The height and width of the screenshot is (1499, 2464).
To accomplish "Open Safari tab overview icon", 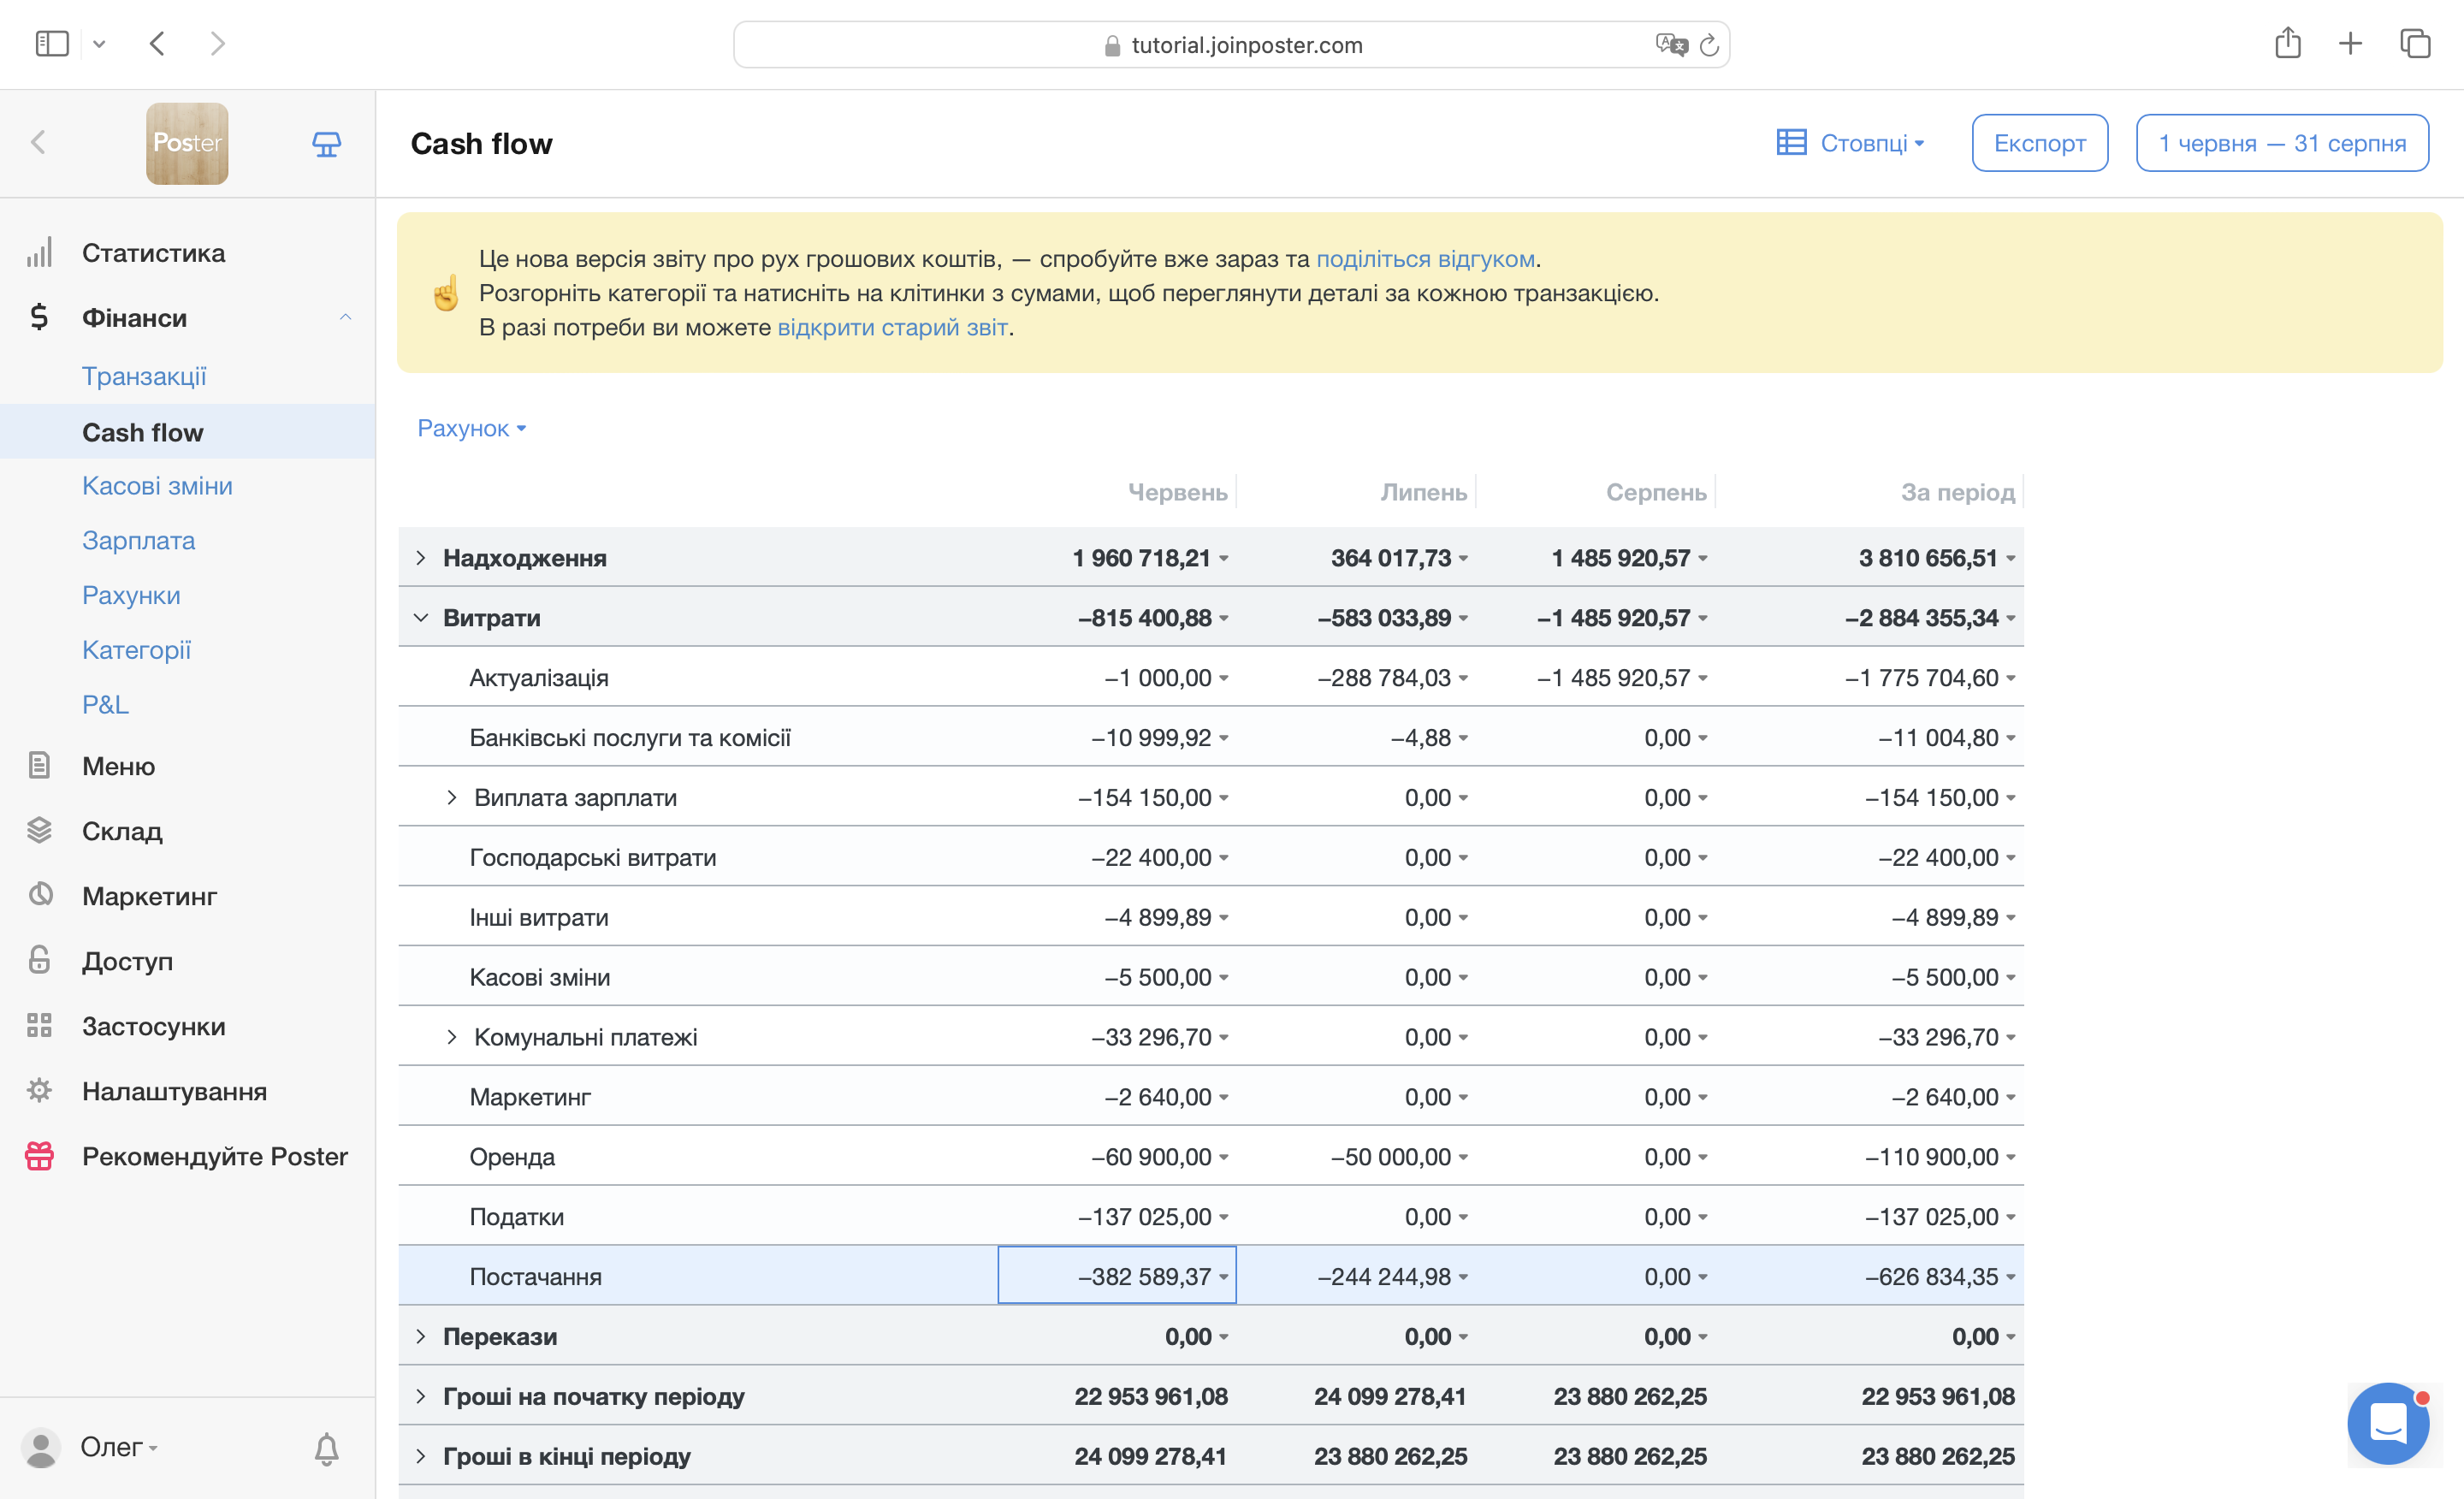I will (x=2414, y=44).
